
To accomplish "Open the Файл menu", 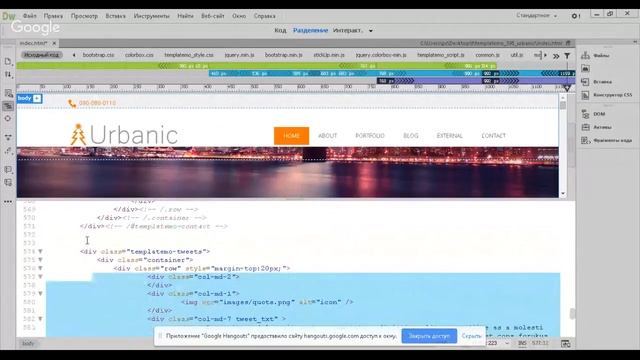I will click(29, 16).
